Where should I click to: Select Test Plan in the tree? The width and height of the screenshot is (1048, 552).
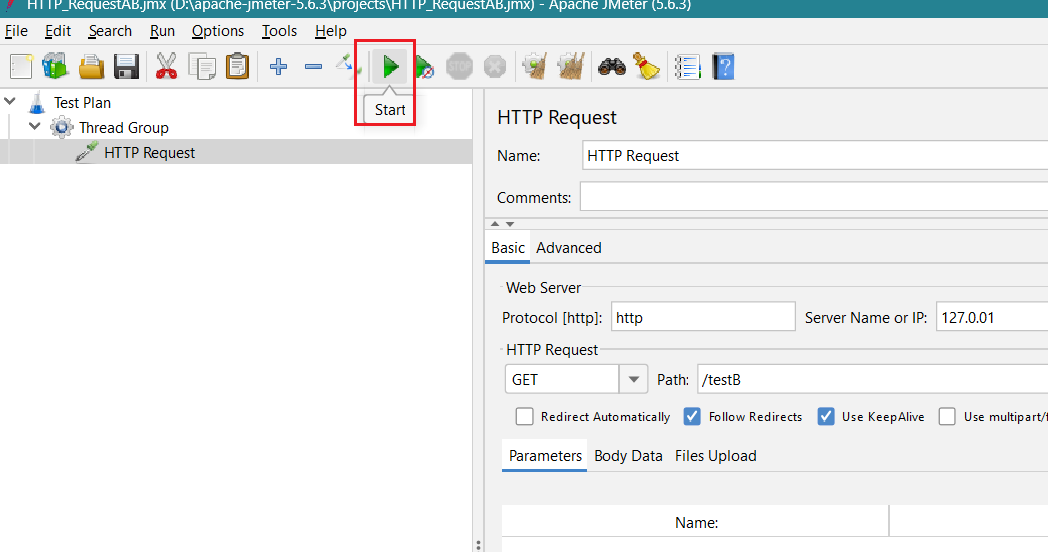[x=82, y=103]
